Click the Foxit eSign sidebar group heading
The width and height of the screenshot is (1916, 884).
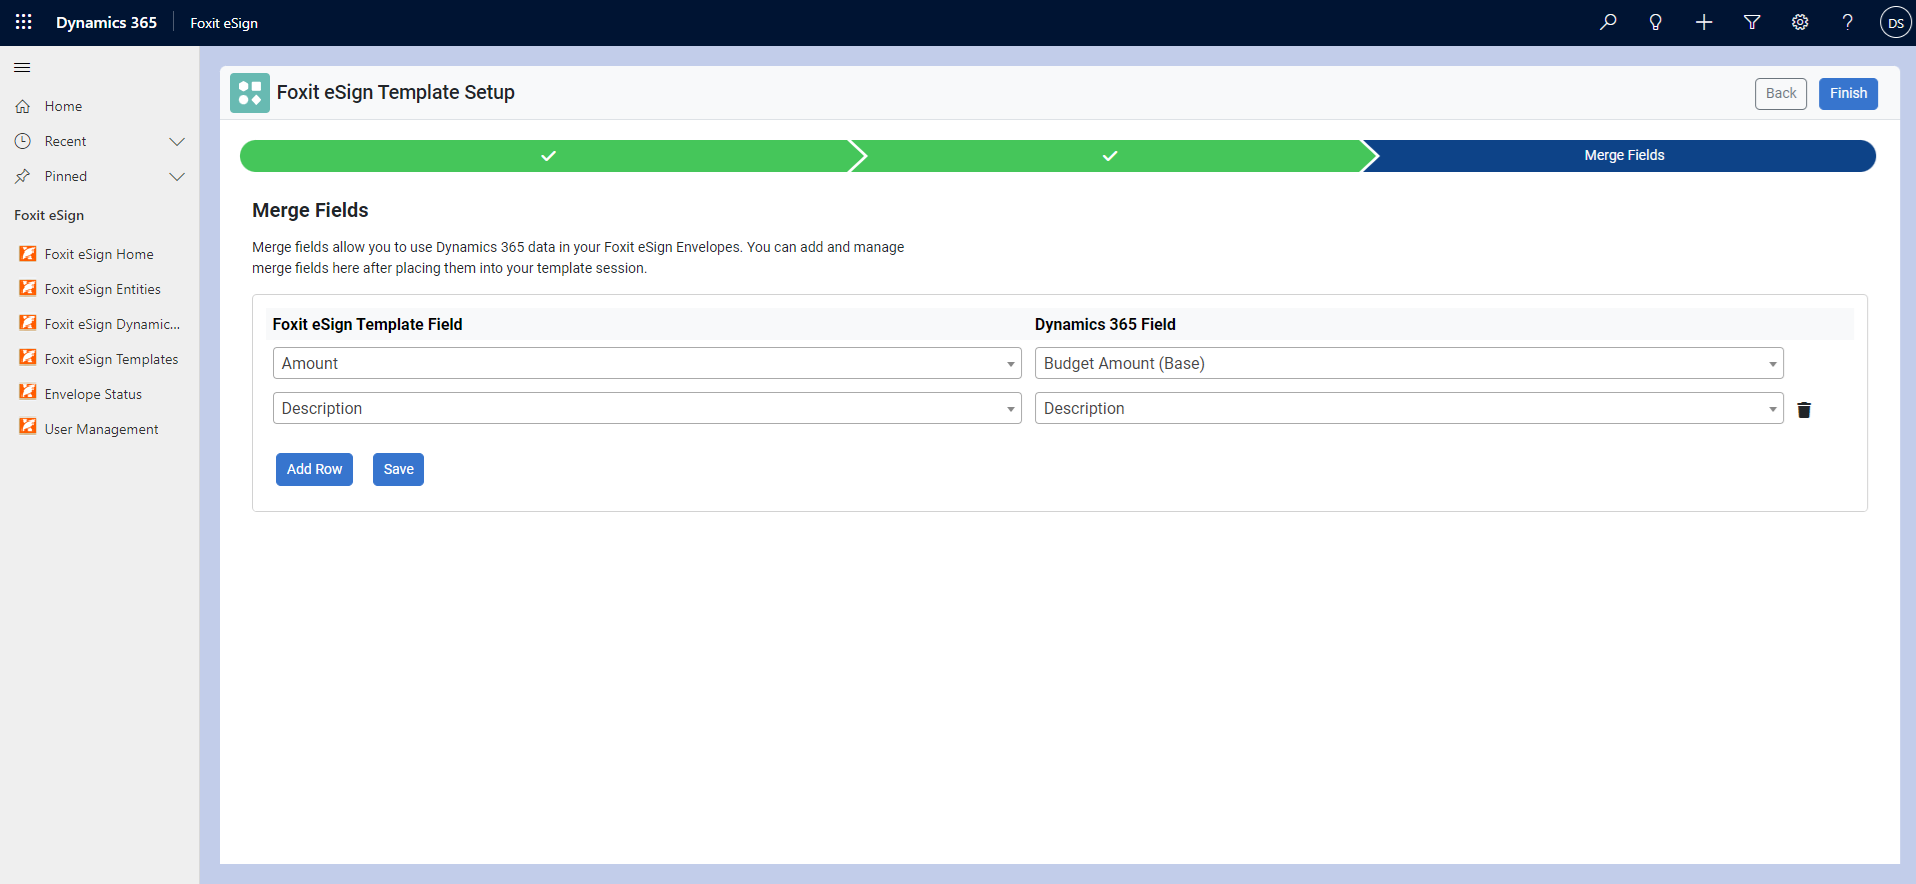pos(49,215)
